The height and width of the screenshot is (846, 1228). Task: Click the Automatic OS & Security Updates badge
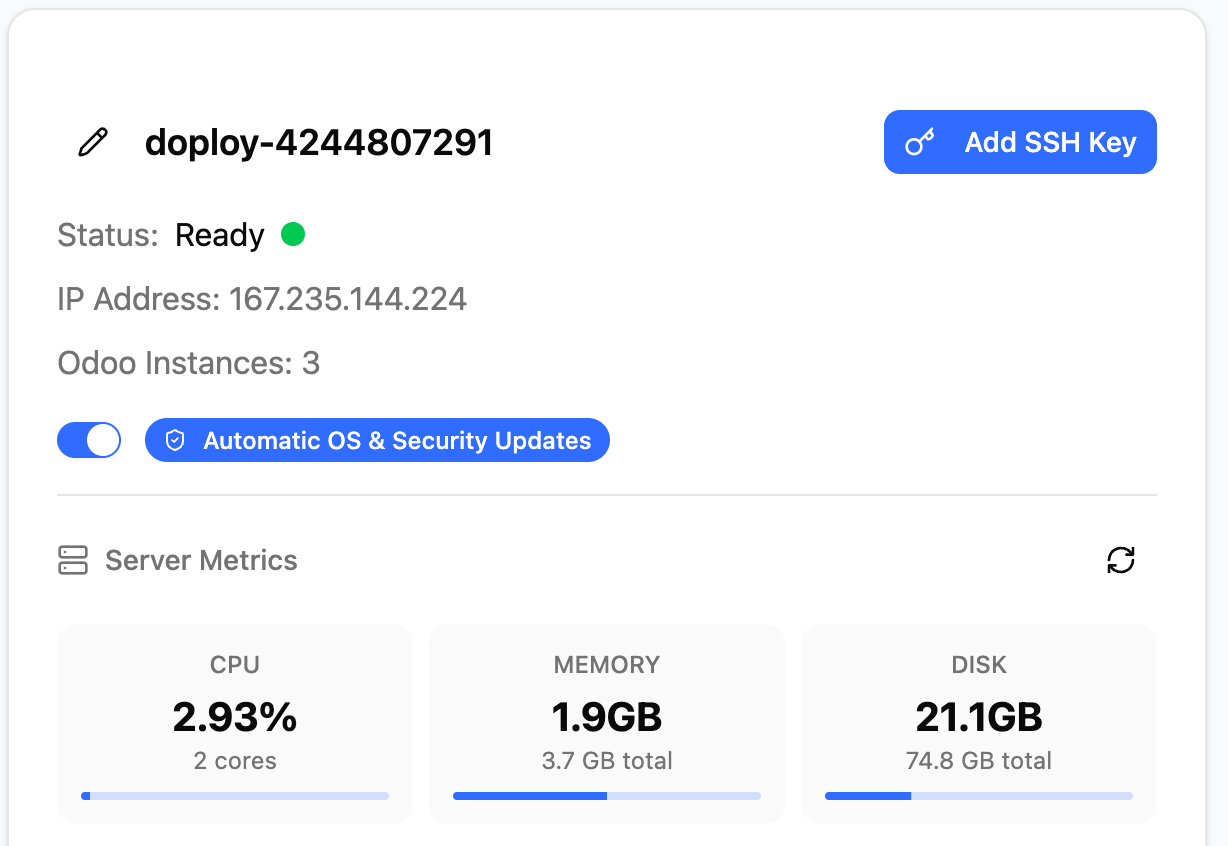tap(377, 440)
